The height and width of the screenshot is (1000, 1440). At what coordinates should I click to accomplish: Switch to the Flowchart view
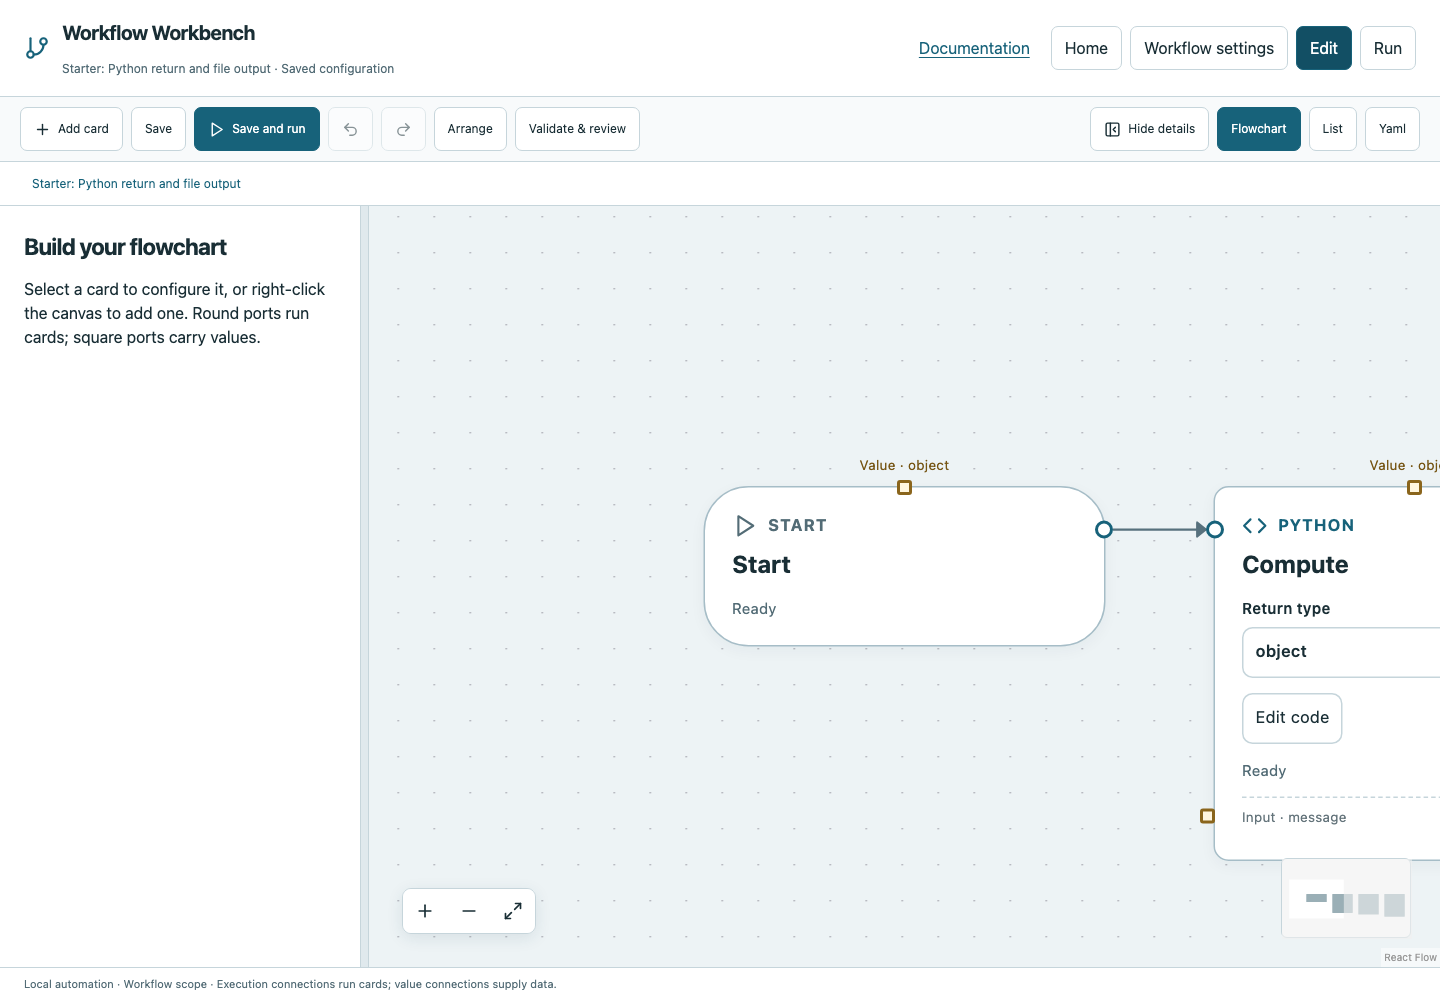(x=1258, y=129)
